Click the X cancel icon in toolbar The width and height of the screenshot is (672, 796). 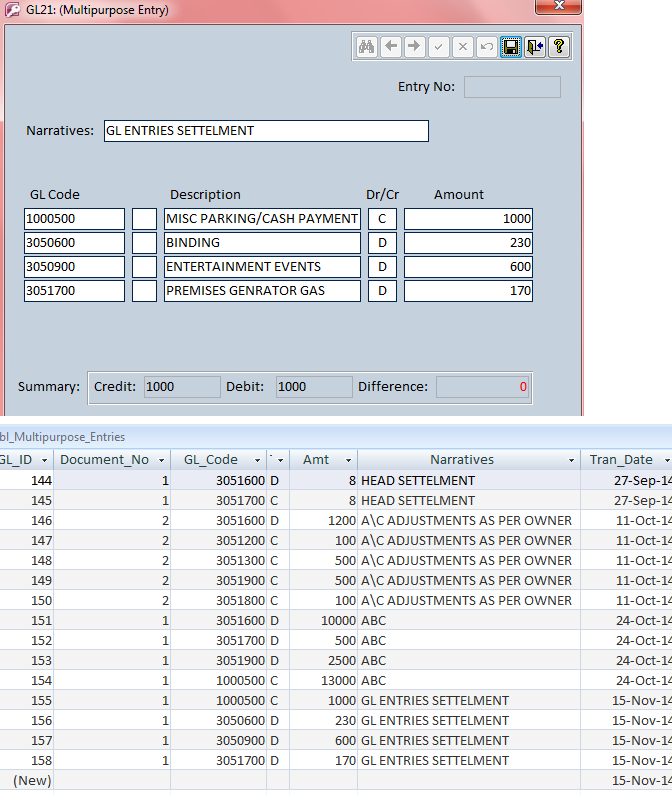point(462,47)
